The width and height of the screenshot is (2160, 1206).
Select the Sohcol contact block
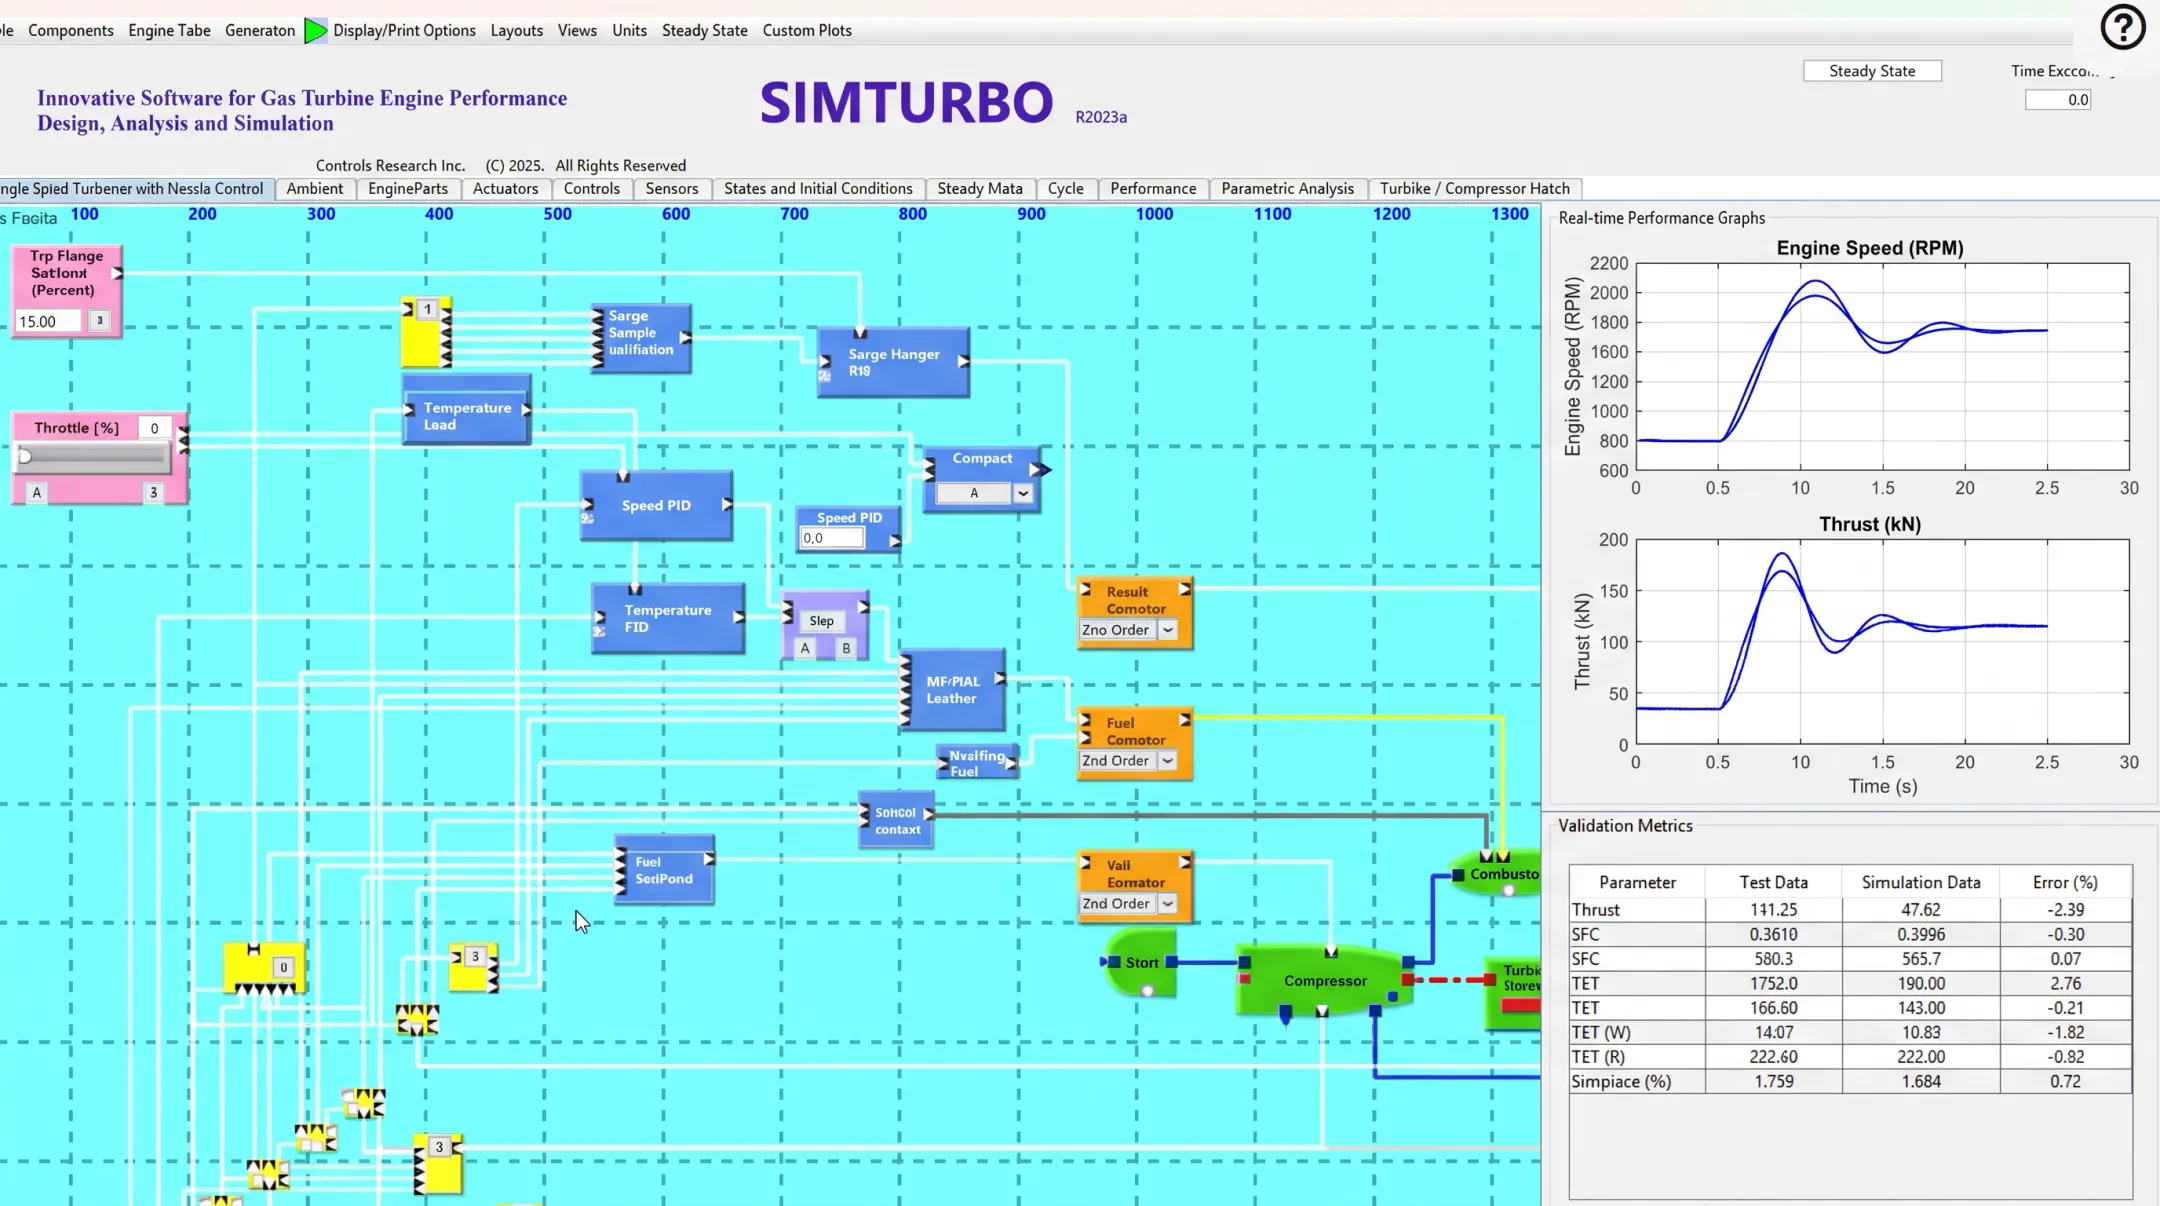pyautogui.click(x=896, y=820)
